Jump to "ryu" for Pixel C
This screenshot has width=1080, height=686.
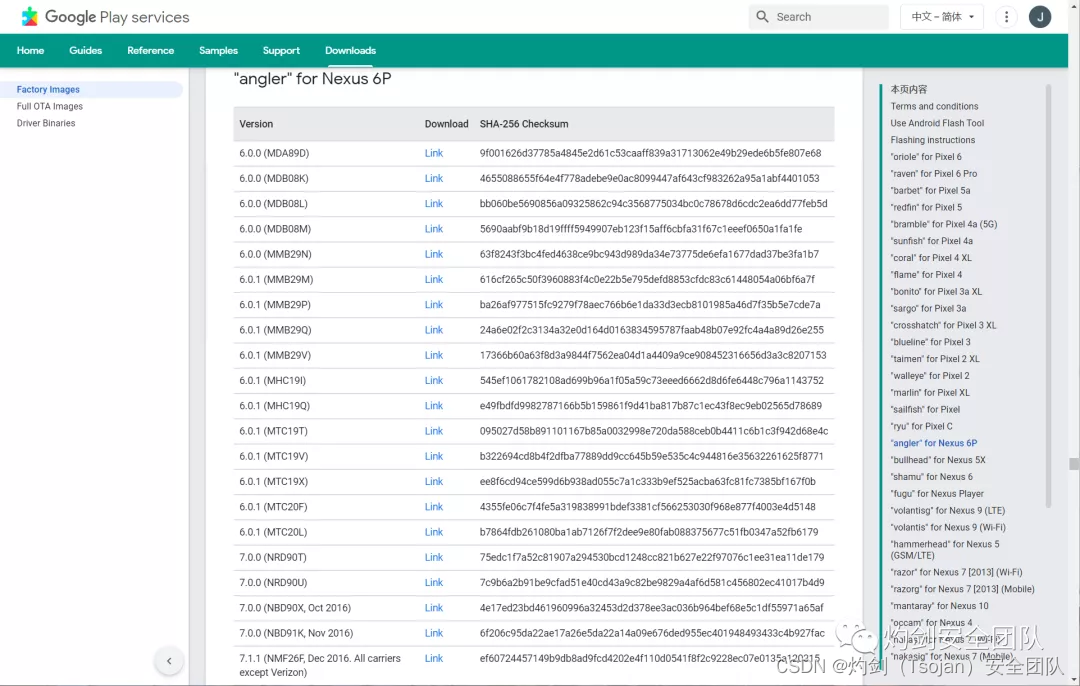[x=921, y=426]
